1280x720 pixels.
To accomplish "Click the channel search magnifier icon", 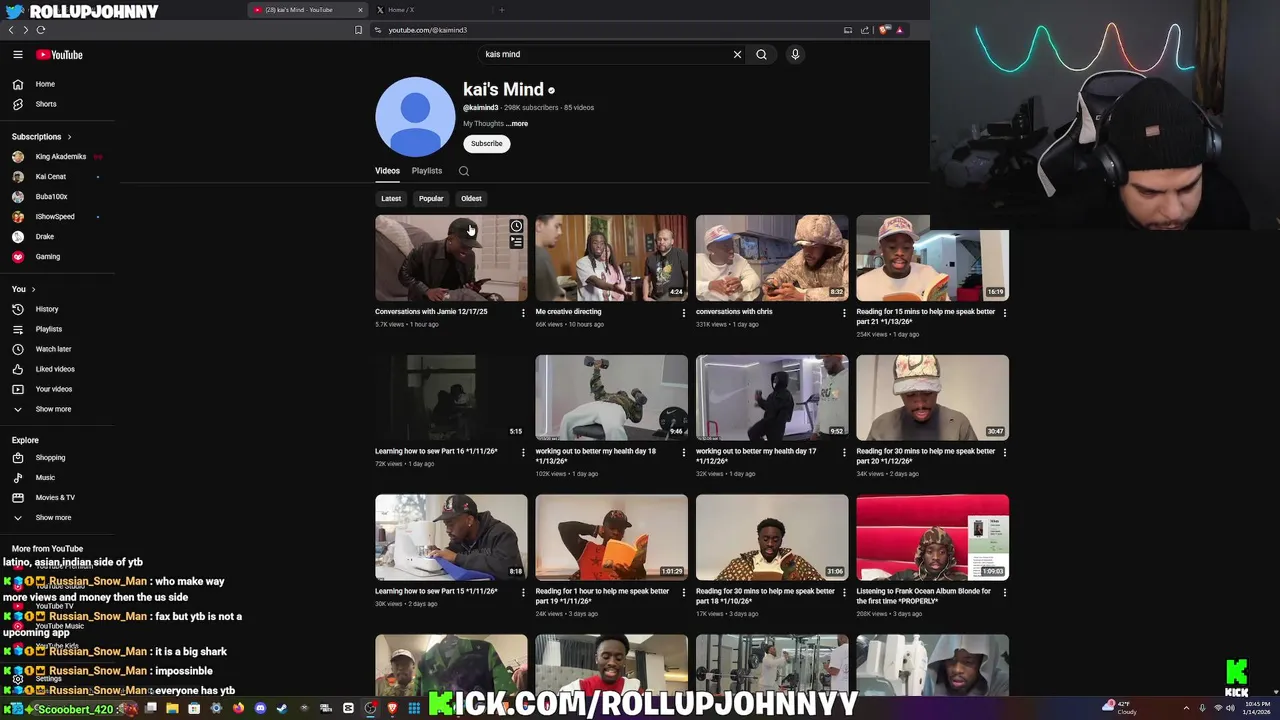I will click(464, 172).
